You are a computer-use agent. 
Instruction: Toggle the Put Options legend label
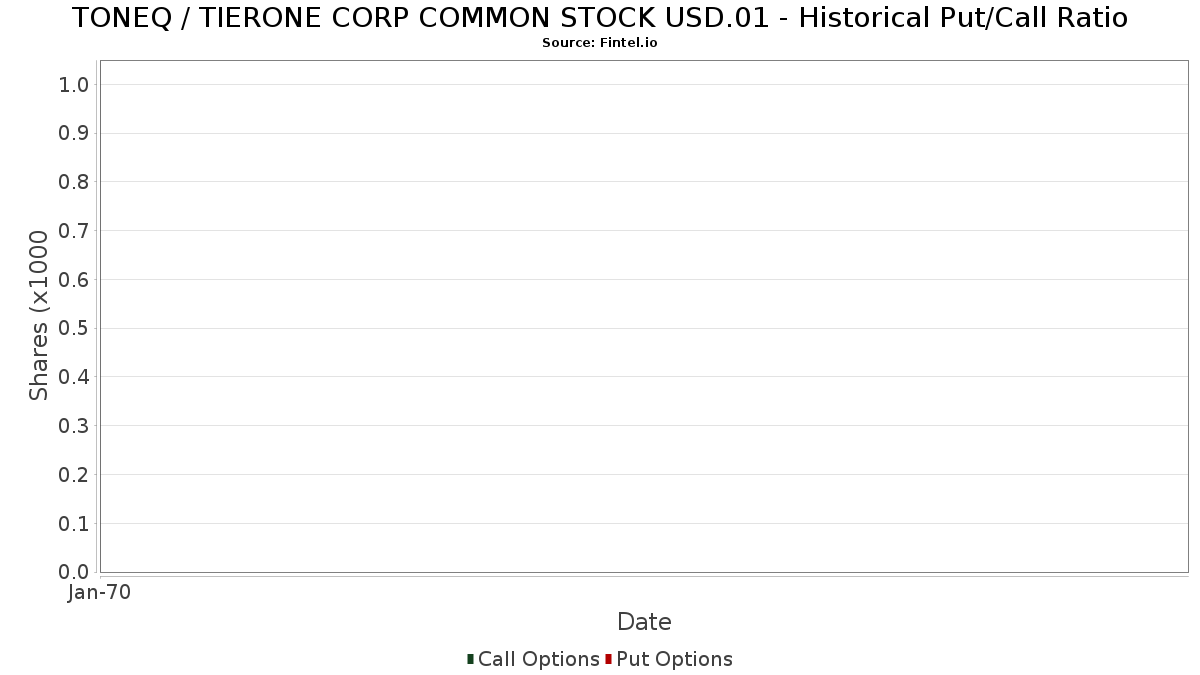point(674,659)
